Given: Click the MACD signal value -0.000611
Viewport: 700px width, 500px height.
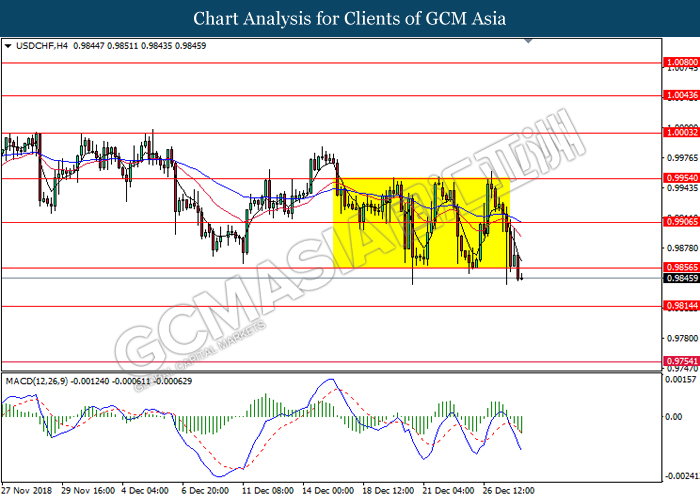Looking at the screenshot, I should coord(131,381).
